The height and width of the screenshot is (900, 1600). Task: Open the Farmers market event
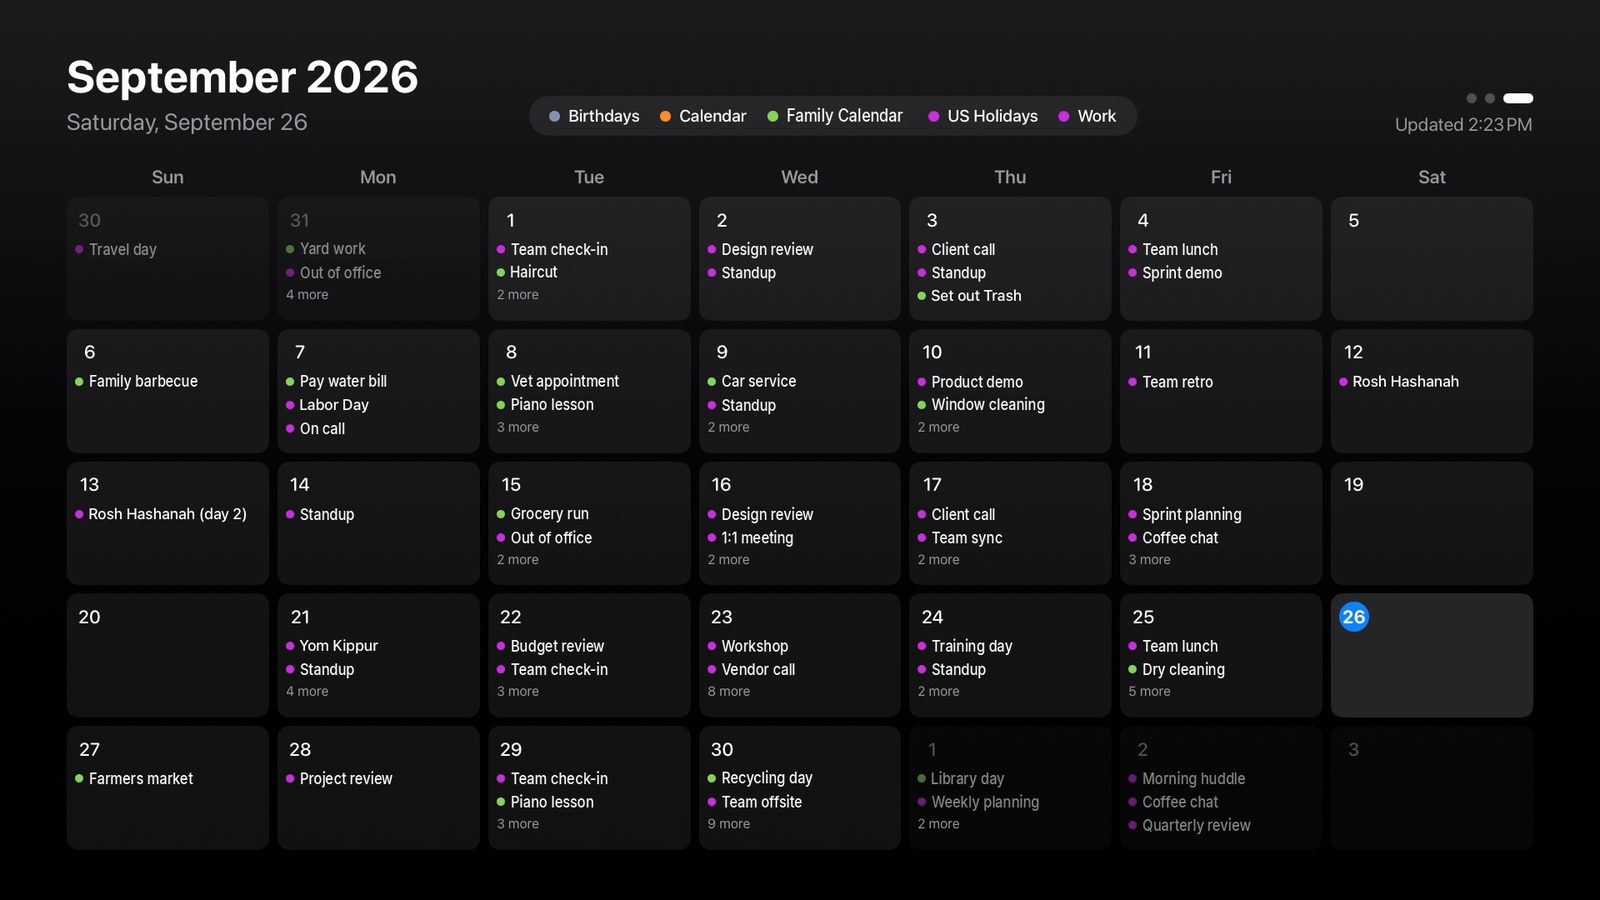[134, 779]
